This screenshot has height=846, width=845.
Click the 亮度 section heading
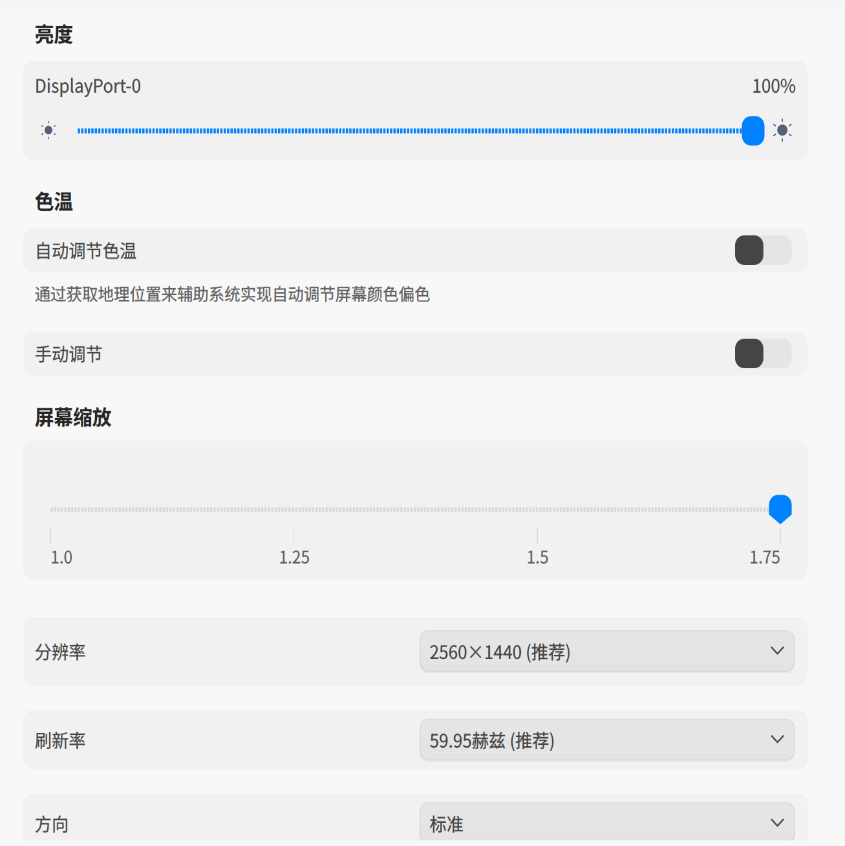54,35
